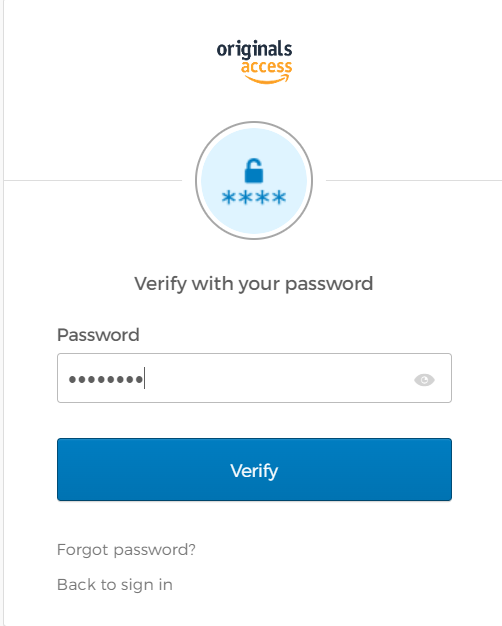The height and width of the screenshot is (626, 502).
Task: Click the 'Verify with your password' heading
Action: click(254, 284)
